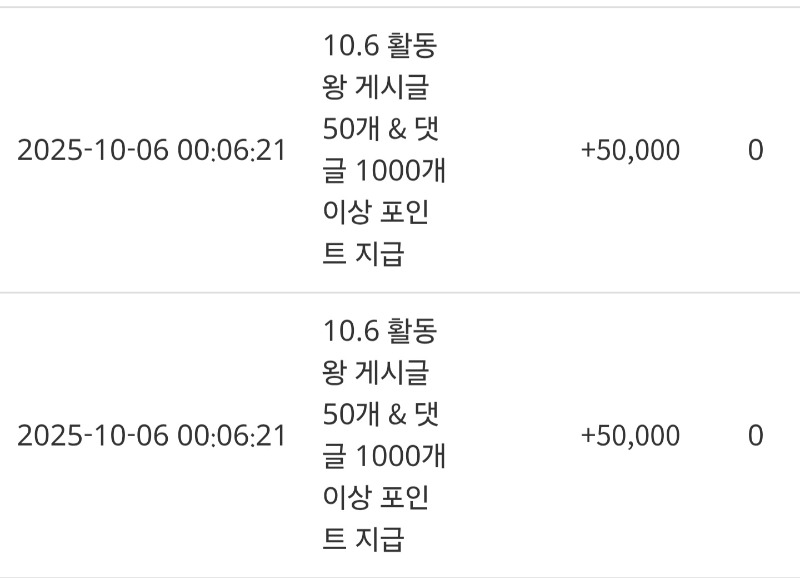The width and height of the screenshot is (800, 578).
Task: Click '글 1000개' text in the bottom row
Action: [385, 457]
